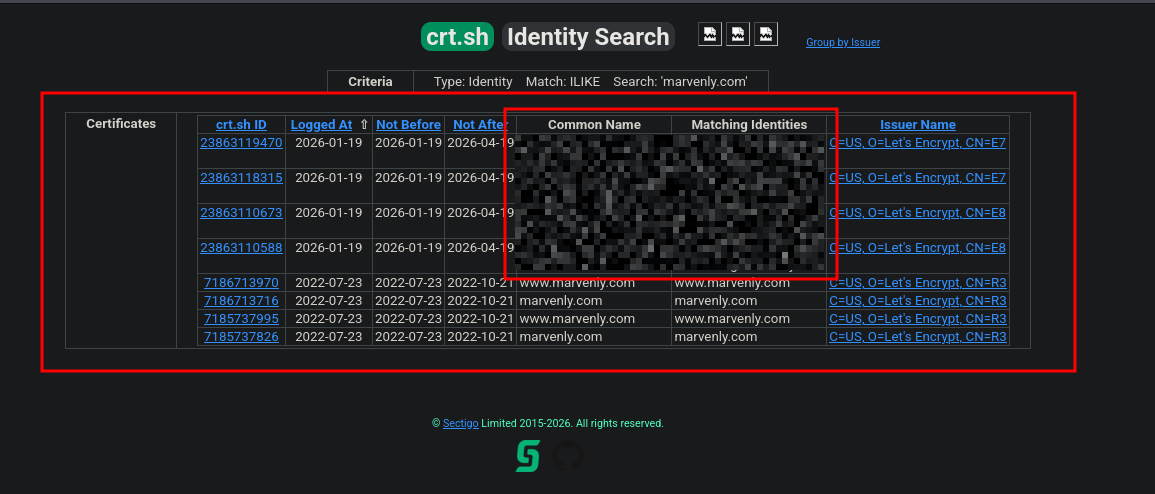Screen dimensions: 1155x494
Task: Click the first broken image icon in header
Action: [709, 34]
